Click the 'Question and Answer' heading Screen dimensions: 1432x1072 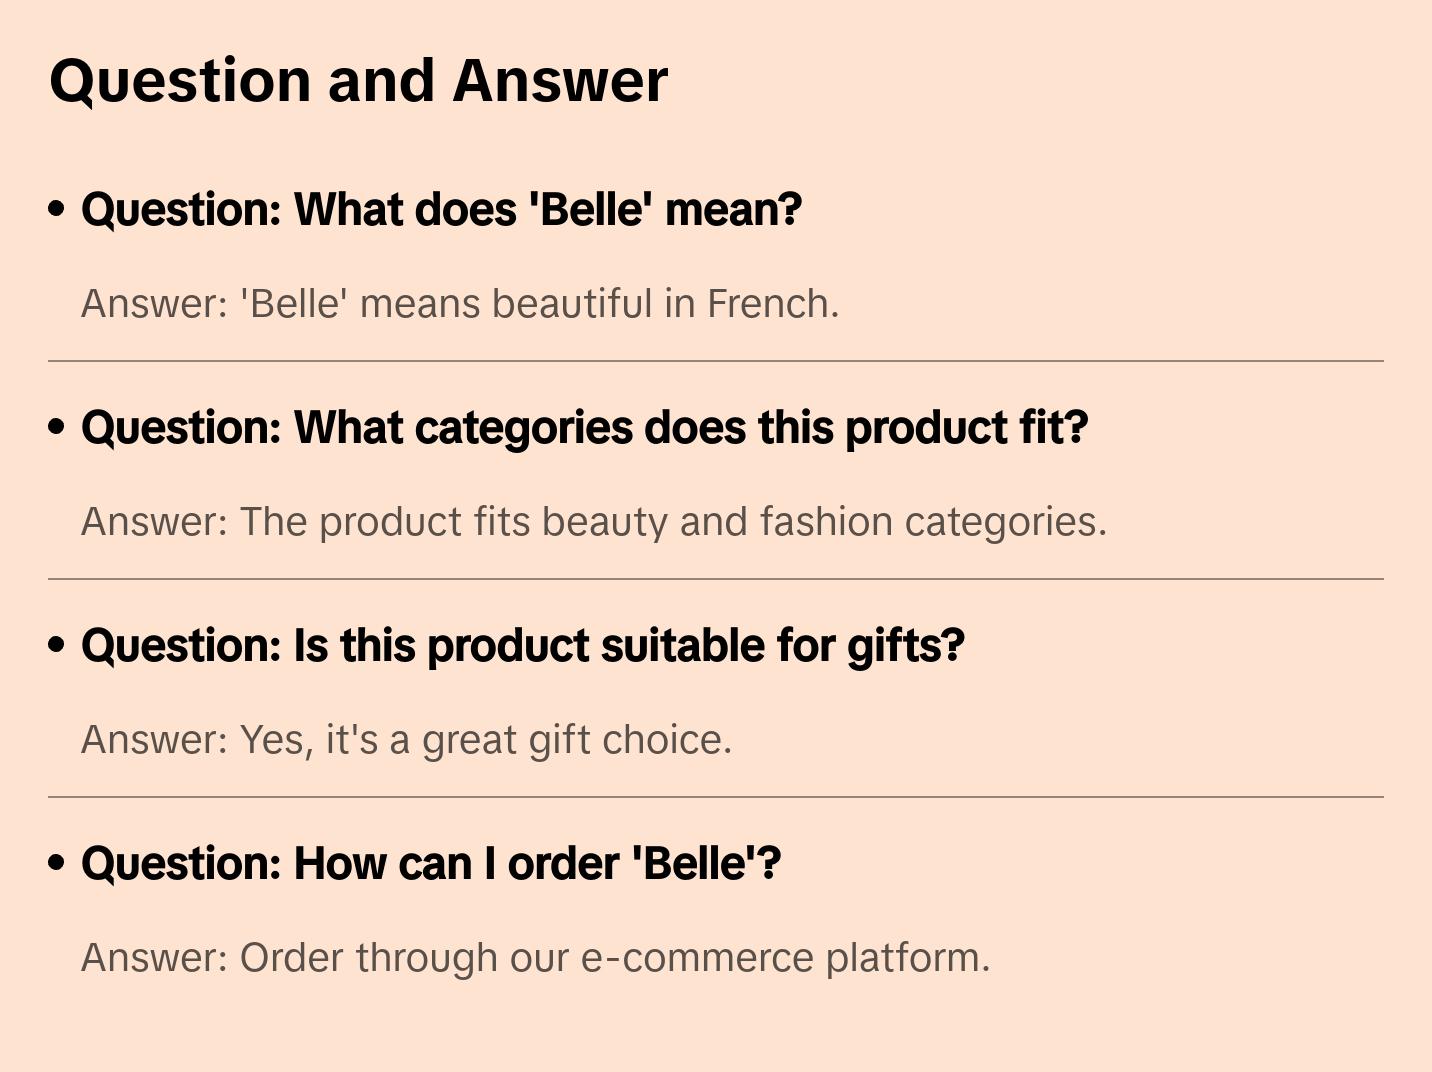point(358,80)
